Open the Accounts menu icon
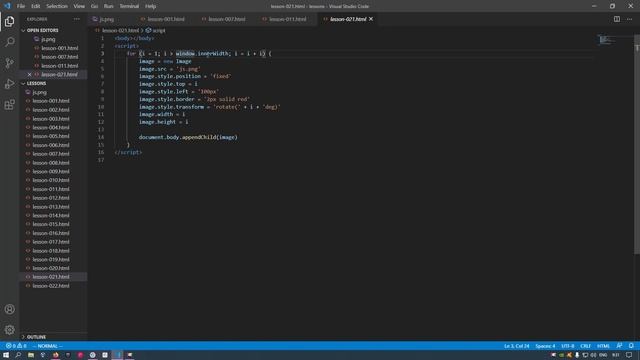Image resolution: width=640 pixels, height=360 pixels. [x=9, y=309]
